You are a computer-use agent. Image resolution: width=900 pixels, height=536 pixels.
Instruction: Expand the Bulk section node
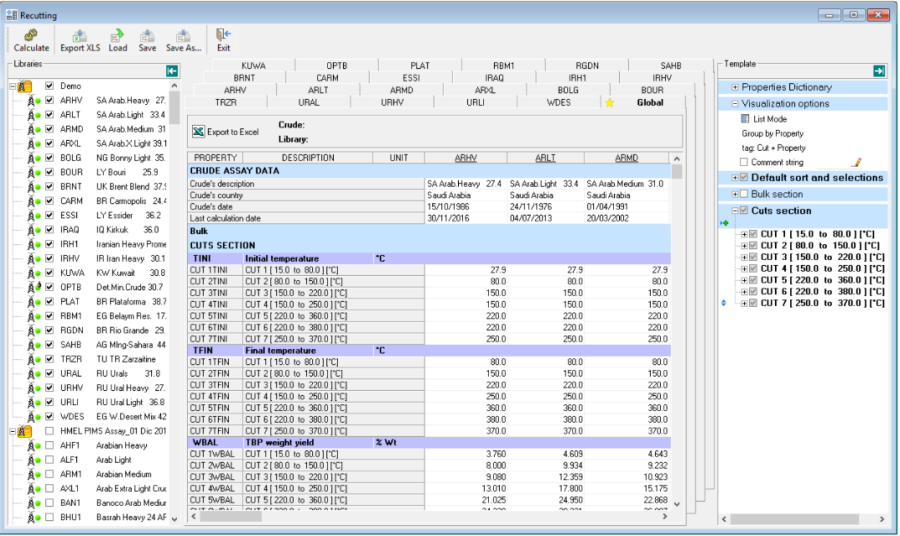tap(735, 194)
